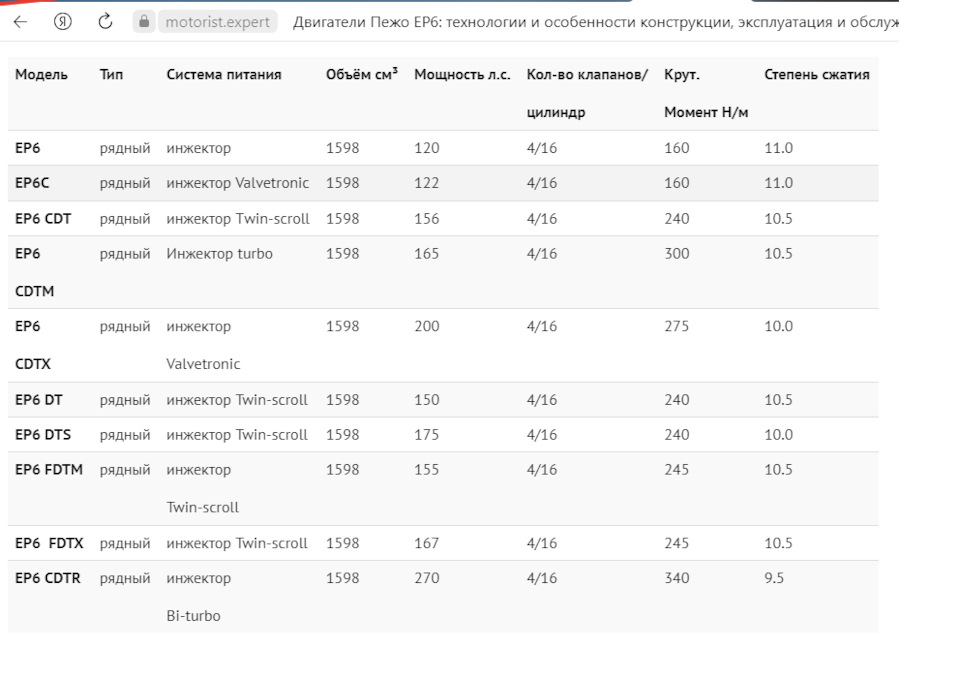960x680 pixels.
Task: Click the "Инжектор turbo" cell
Action: point(220,253)
